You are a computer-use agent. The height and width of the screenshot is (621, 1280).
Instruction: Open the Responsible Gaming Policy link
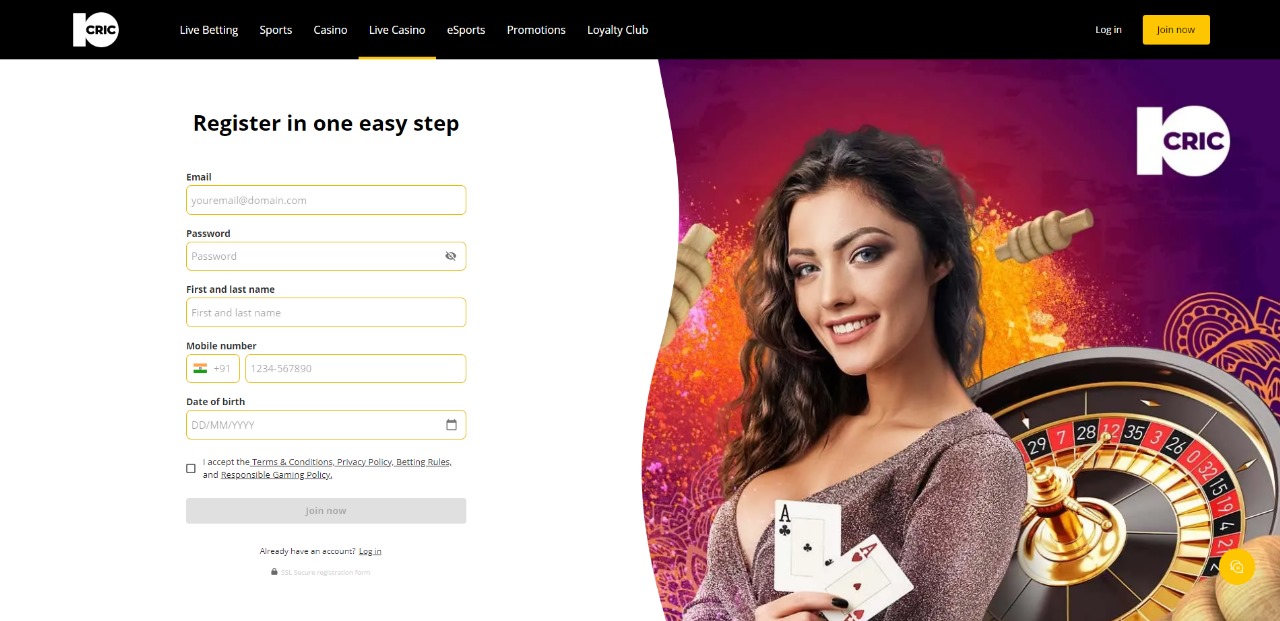tap(276, 475)
